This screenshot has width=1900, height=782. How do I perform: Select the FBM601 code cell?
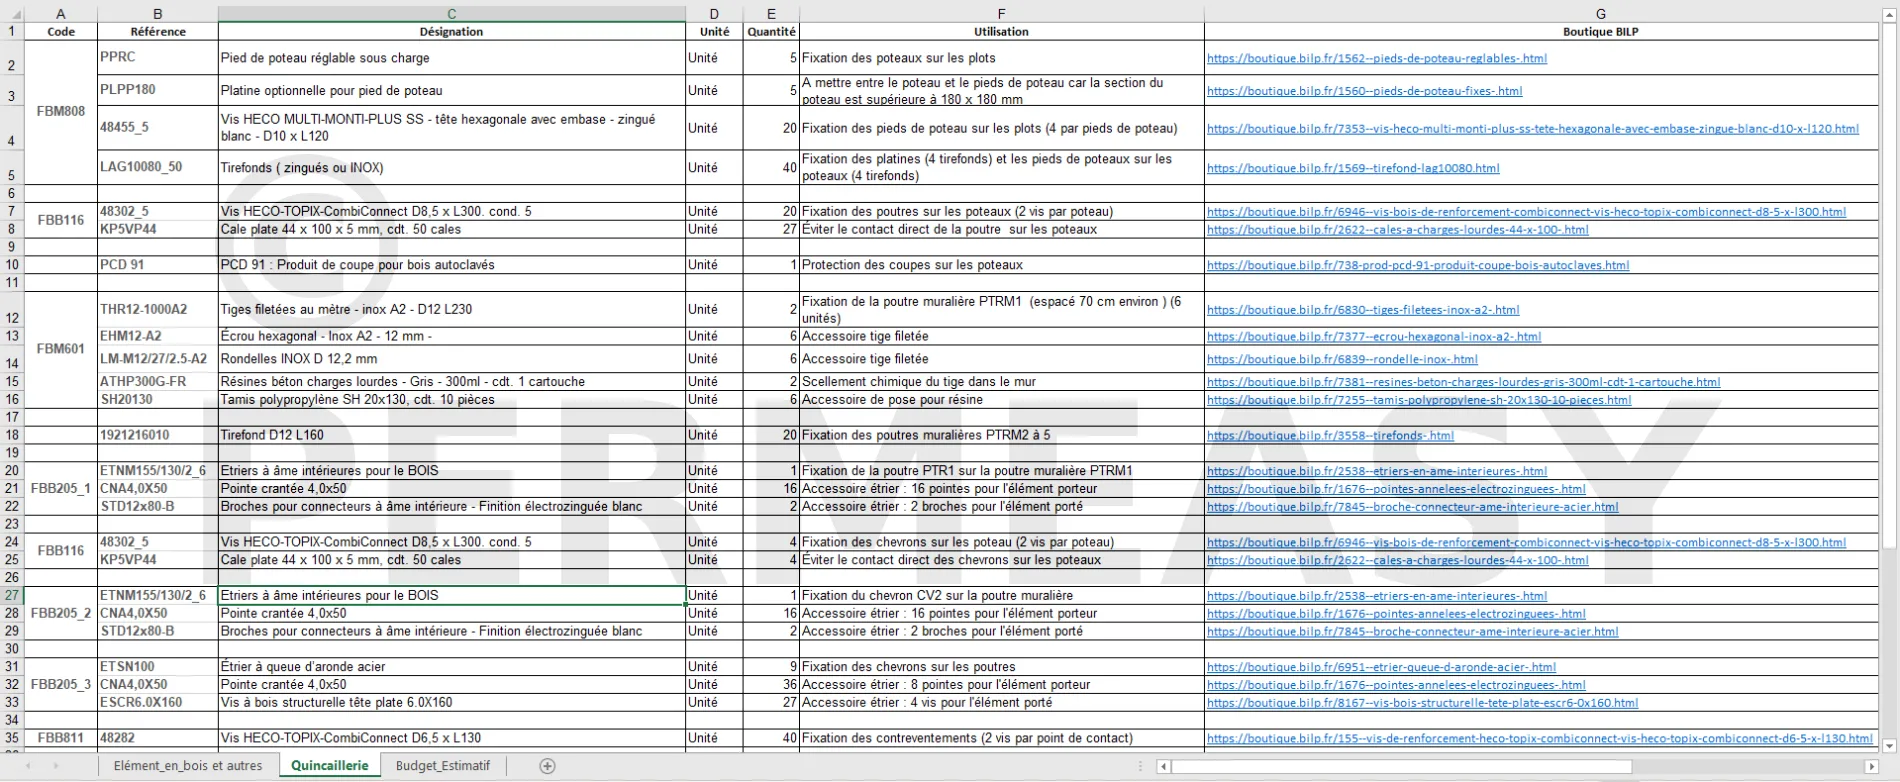[x=61, y=350]
